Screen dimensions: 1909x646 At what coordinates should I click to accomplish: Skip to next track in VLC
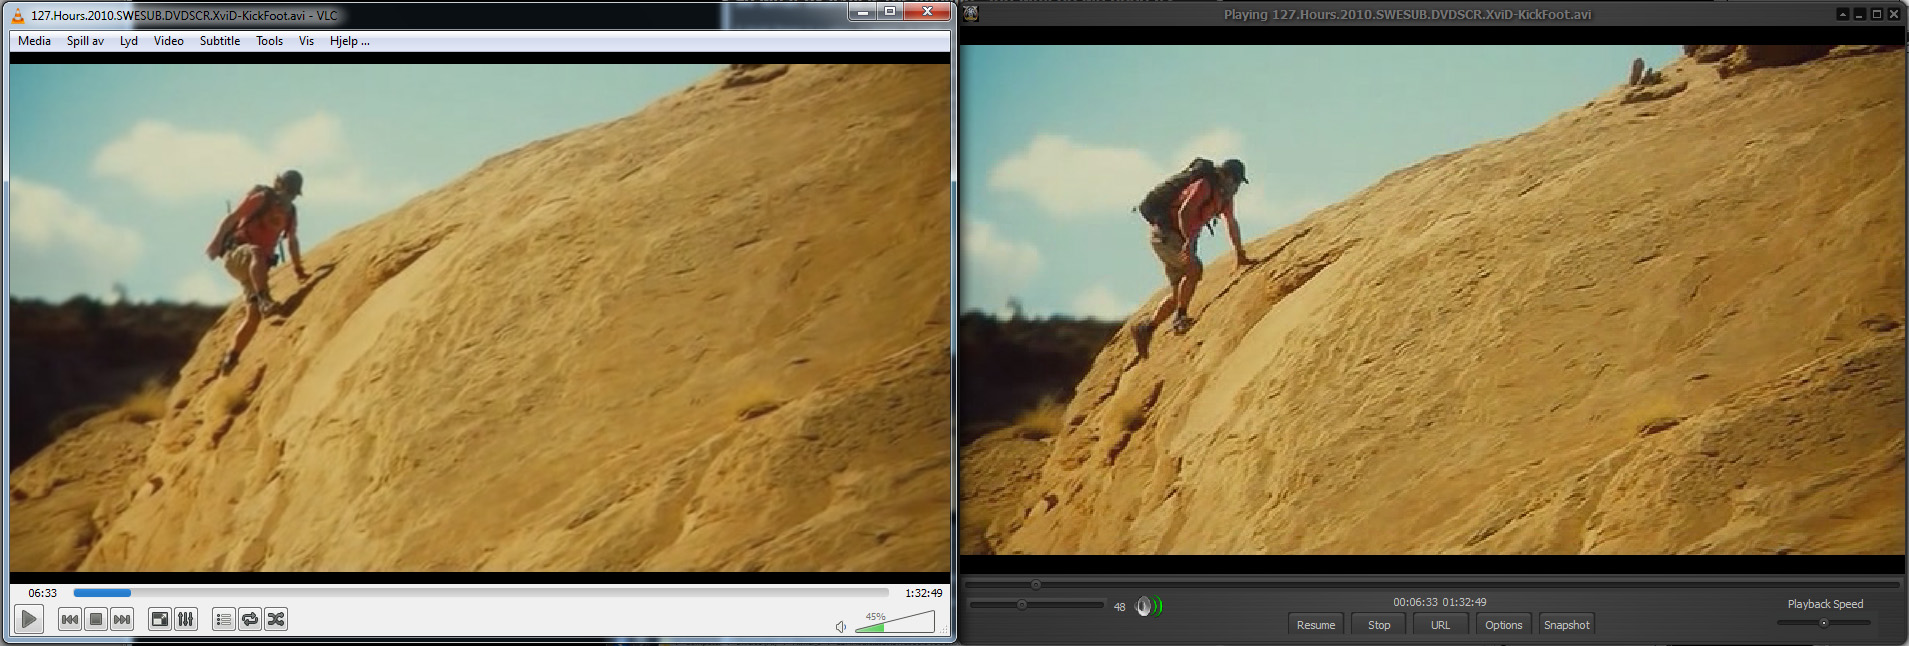(122, 620)
